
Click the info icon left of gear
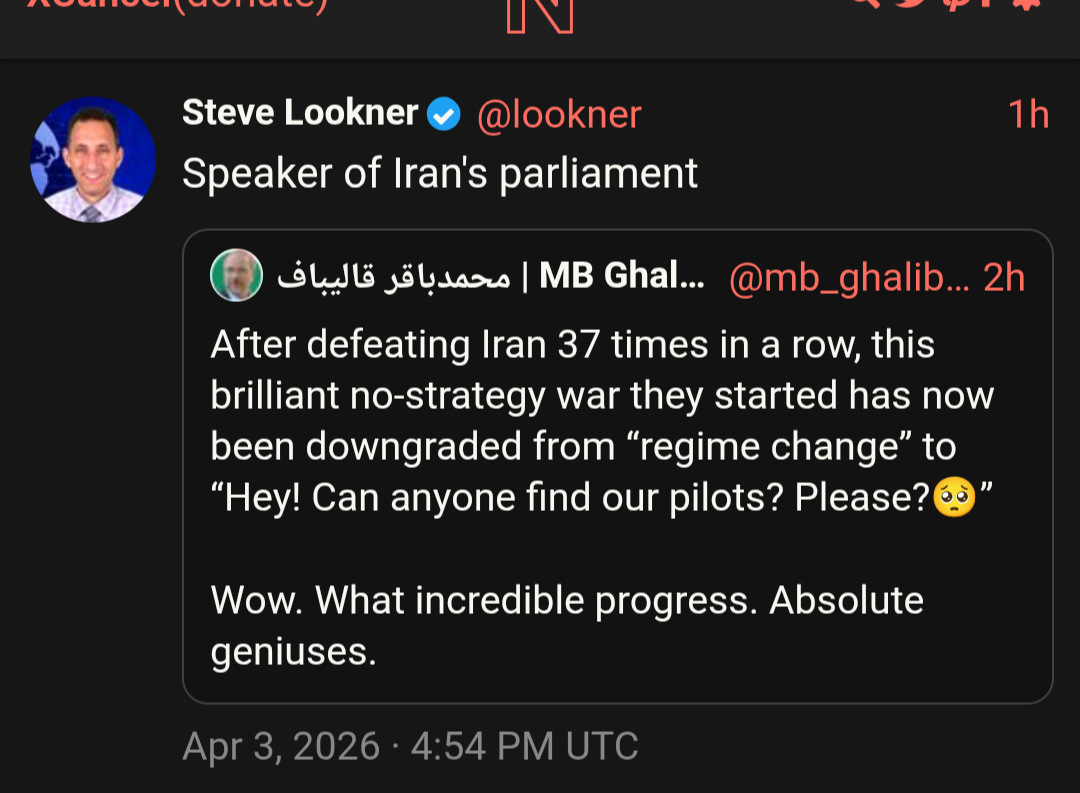(990, 4)
